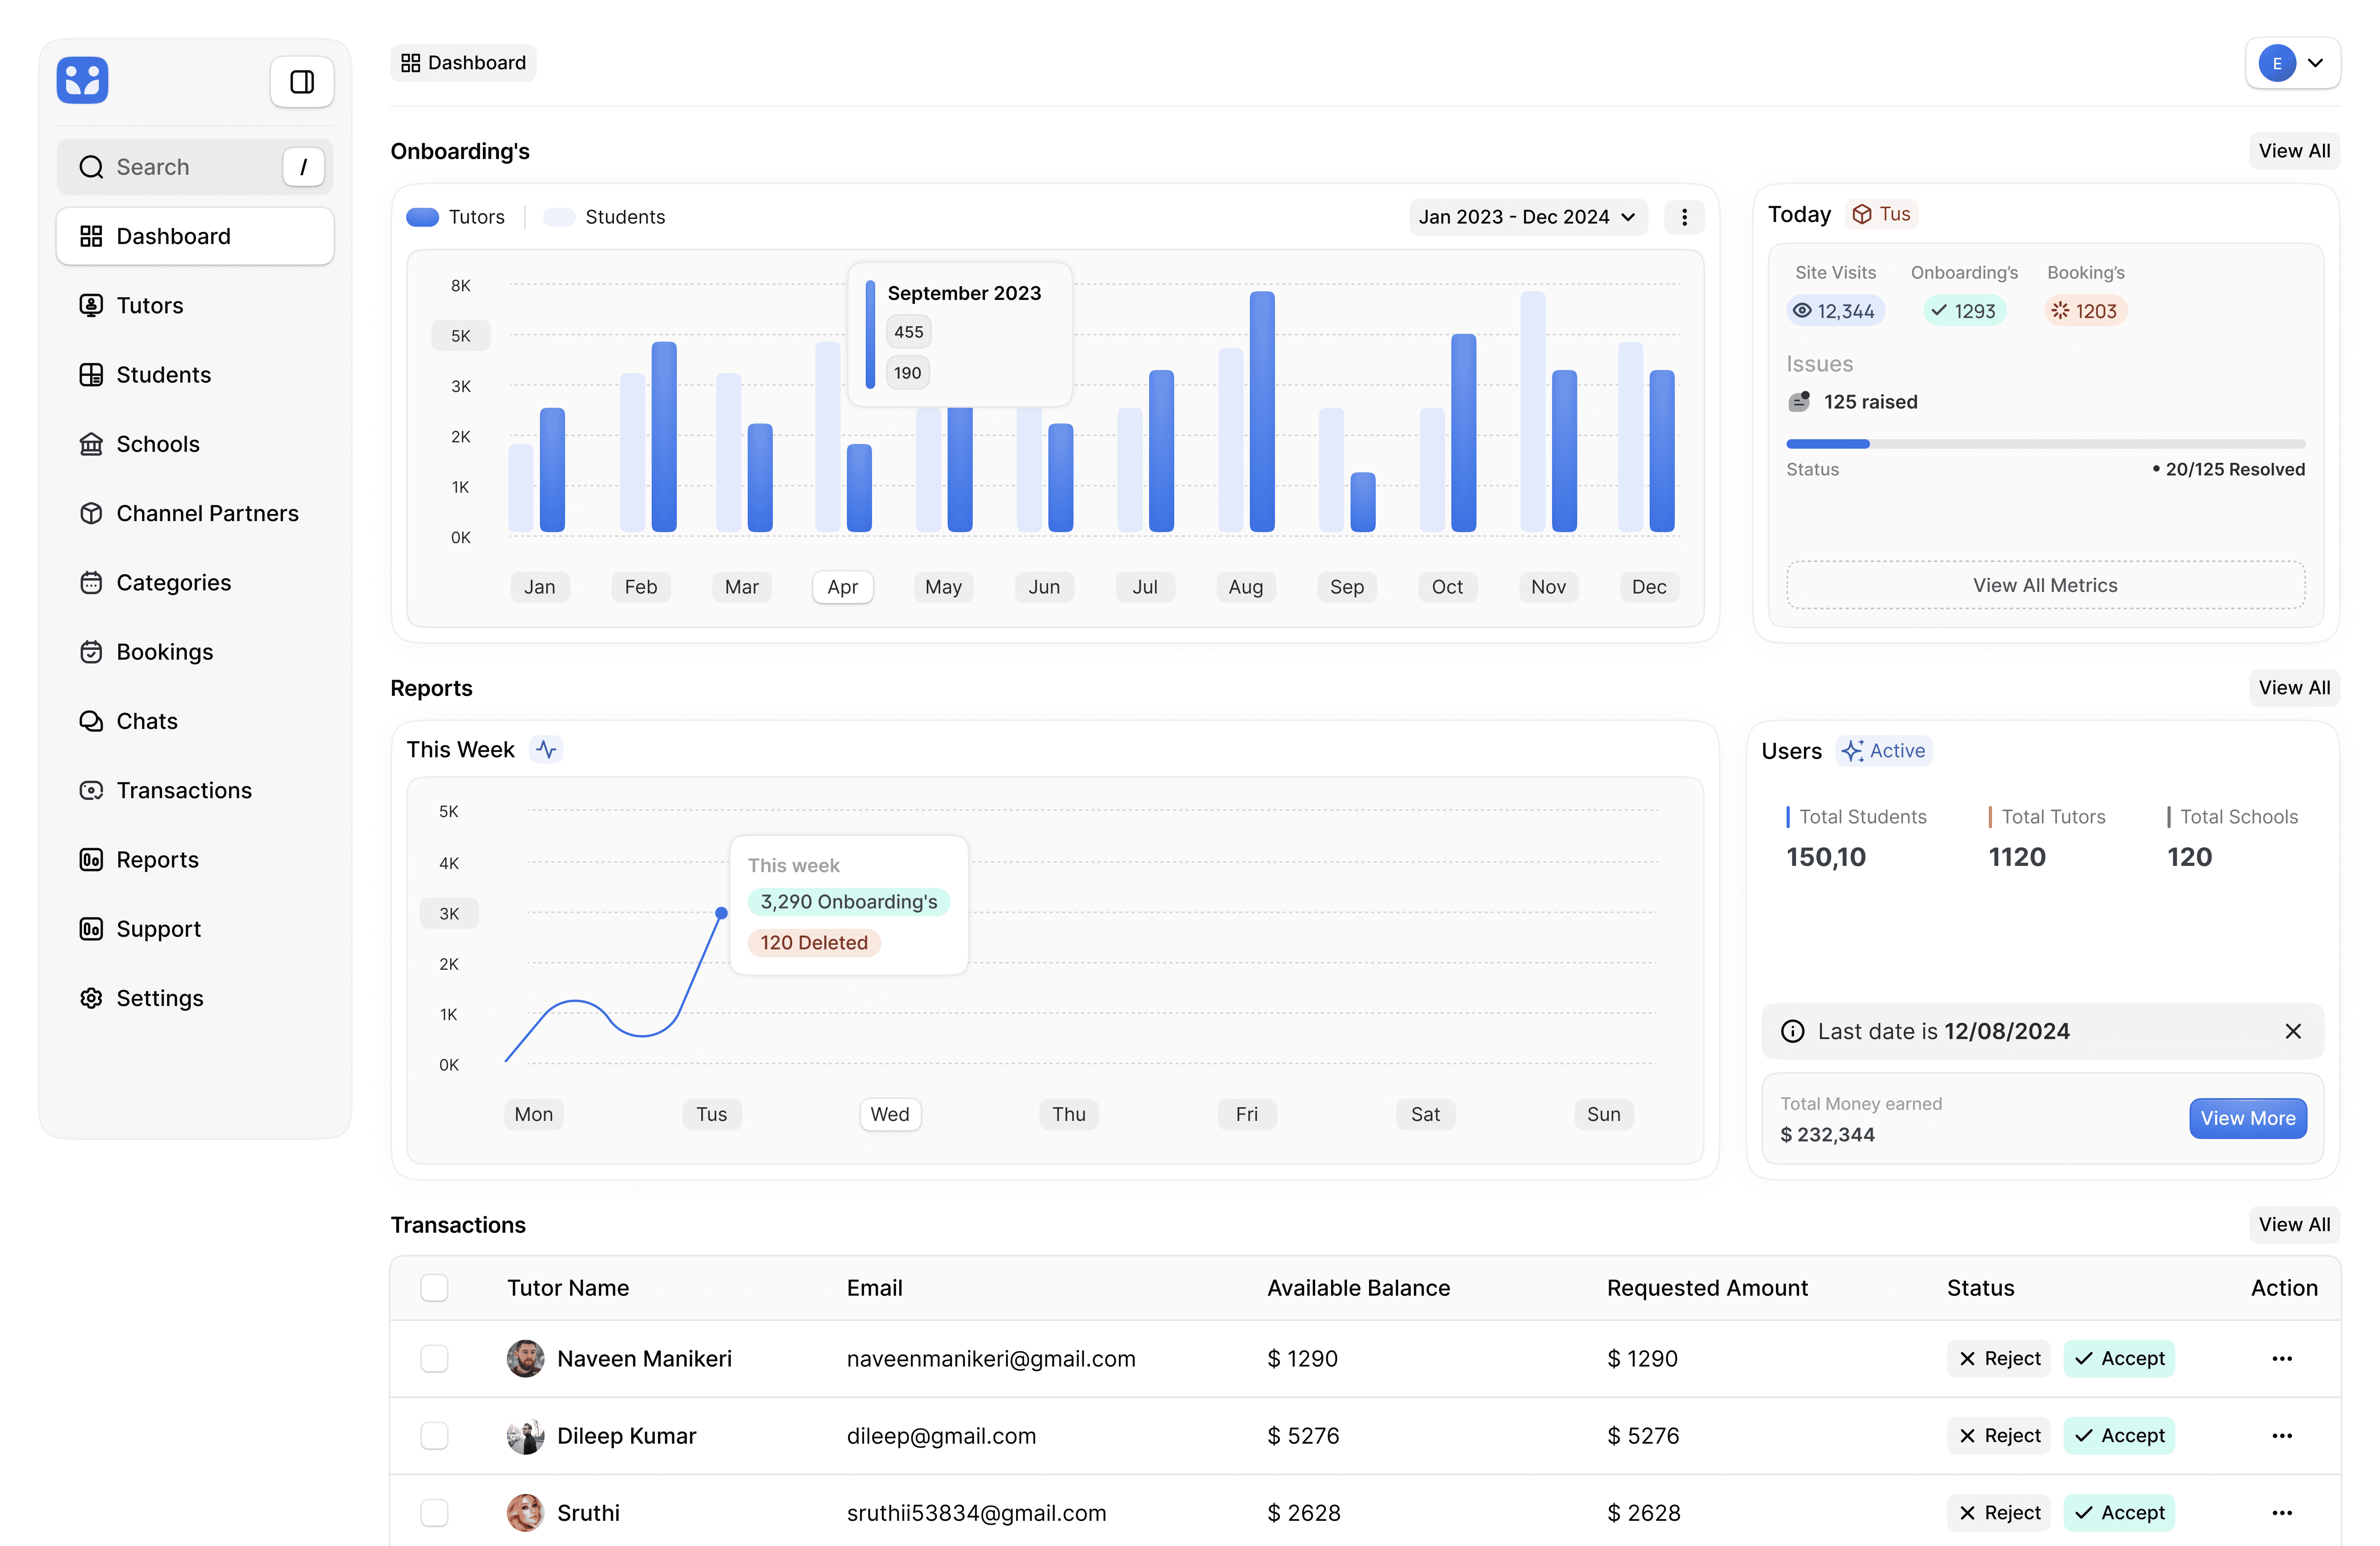Open the user profile dropdown

point(2292,63)
